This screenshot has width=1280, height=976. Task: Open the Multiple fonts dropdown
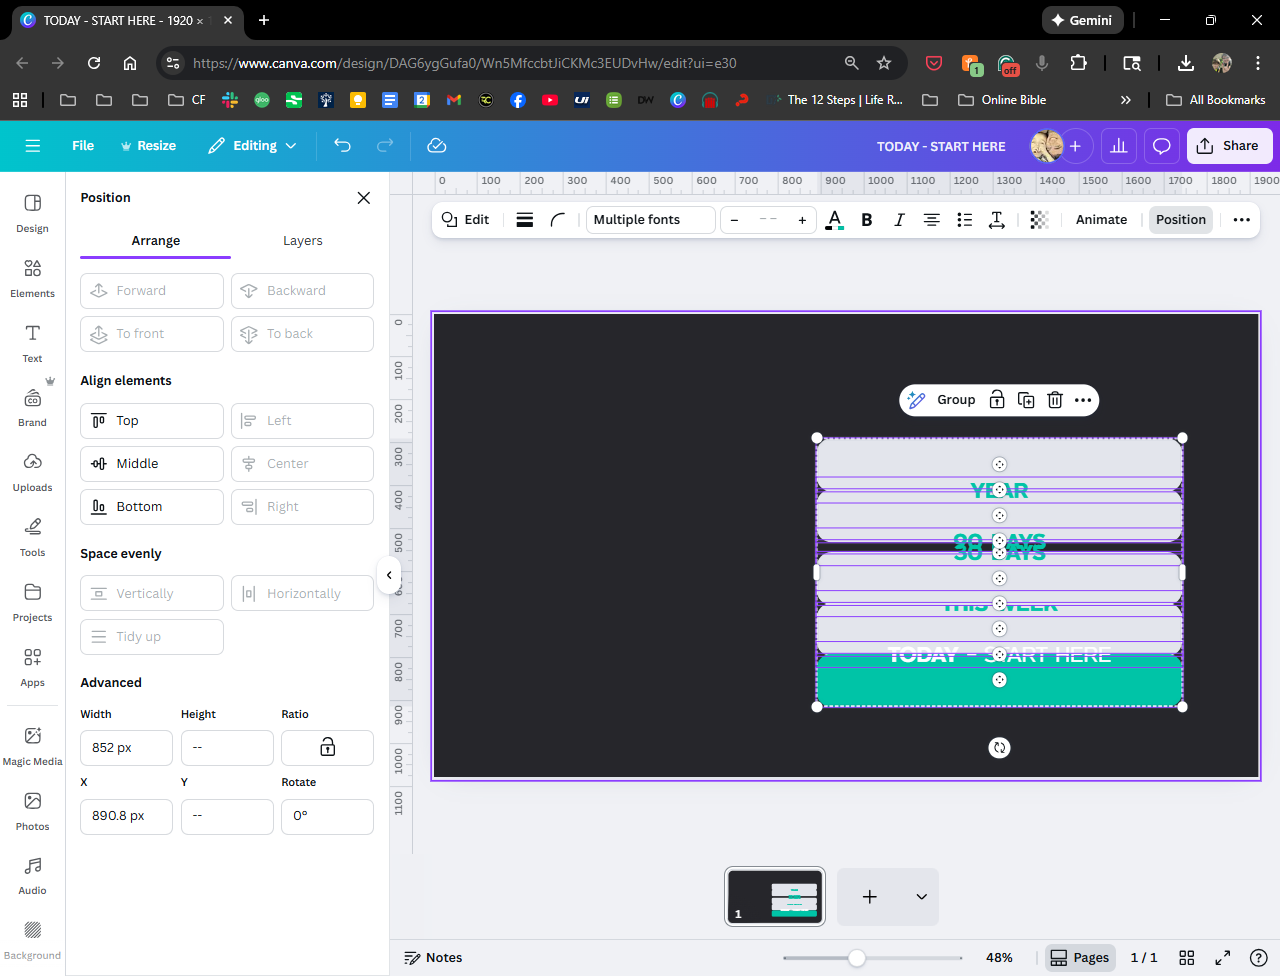[650, 220]
